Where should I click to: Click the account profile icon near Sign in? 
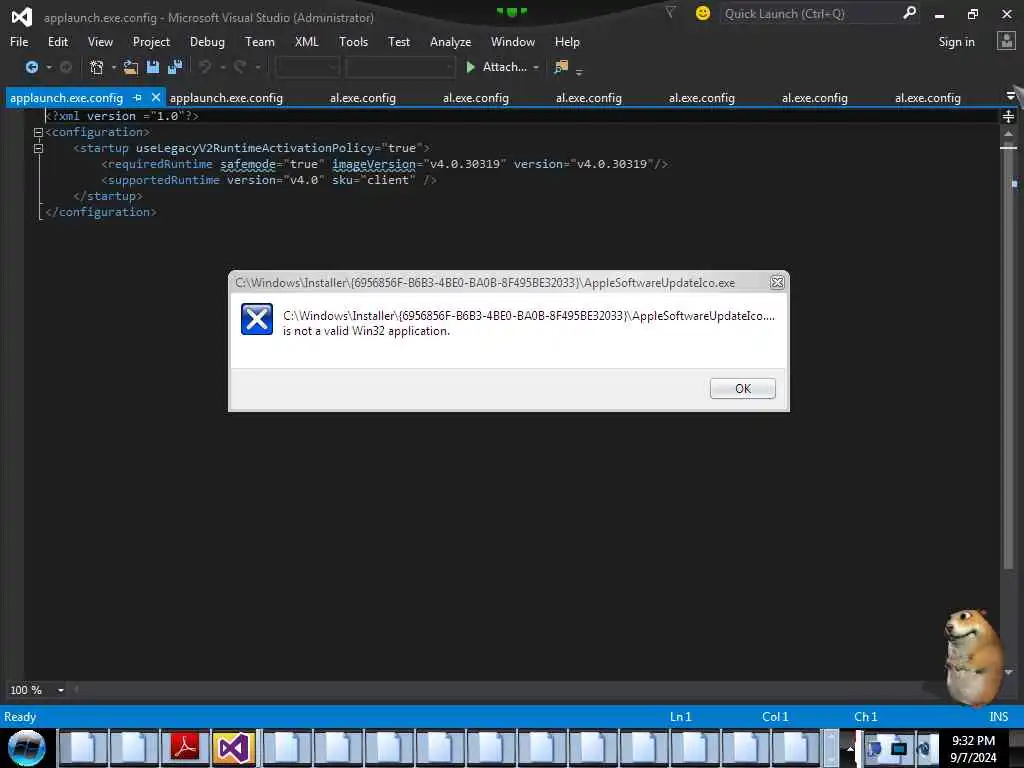coord(1006,41)
